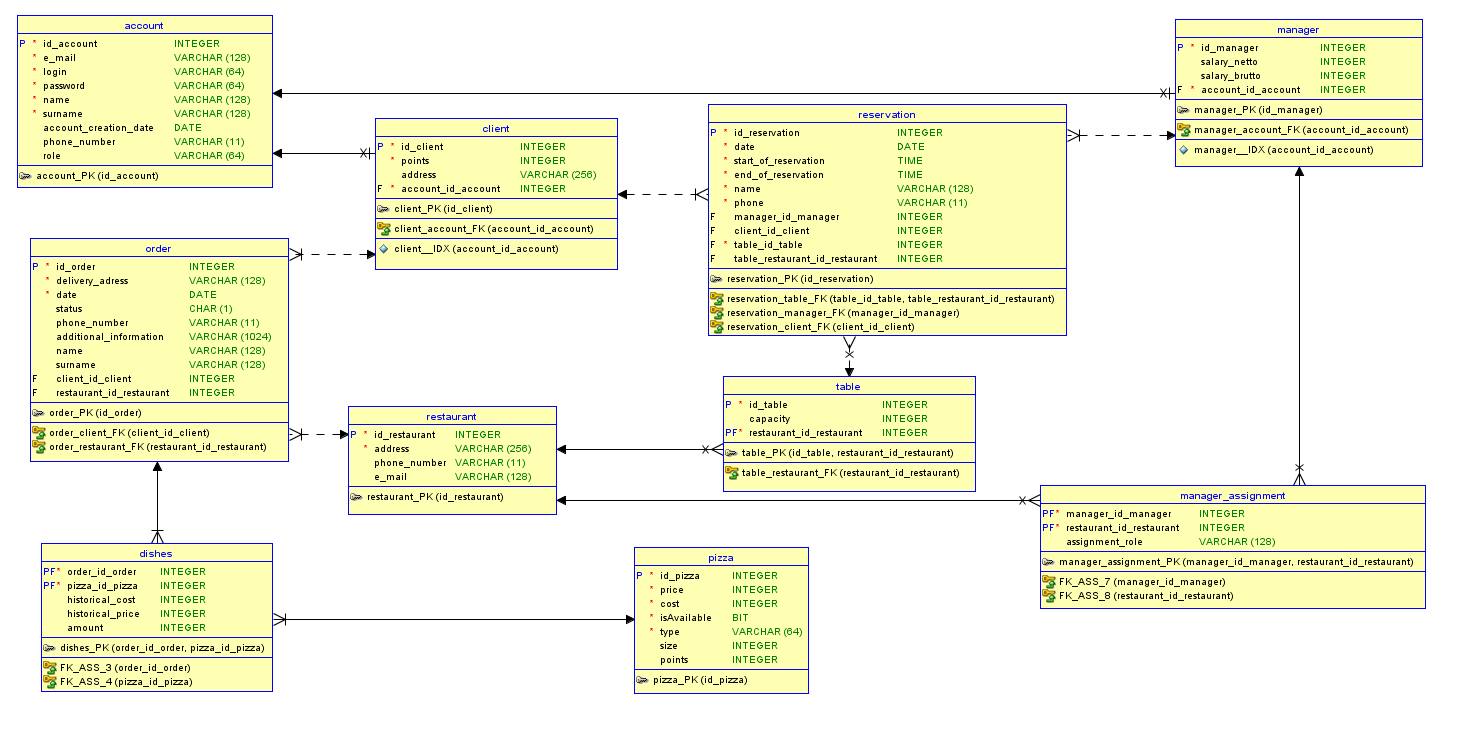The image size is (1467, 739).
Task: Click the reservation_table_FK key icon
Action: point(717,299)
